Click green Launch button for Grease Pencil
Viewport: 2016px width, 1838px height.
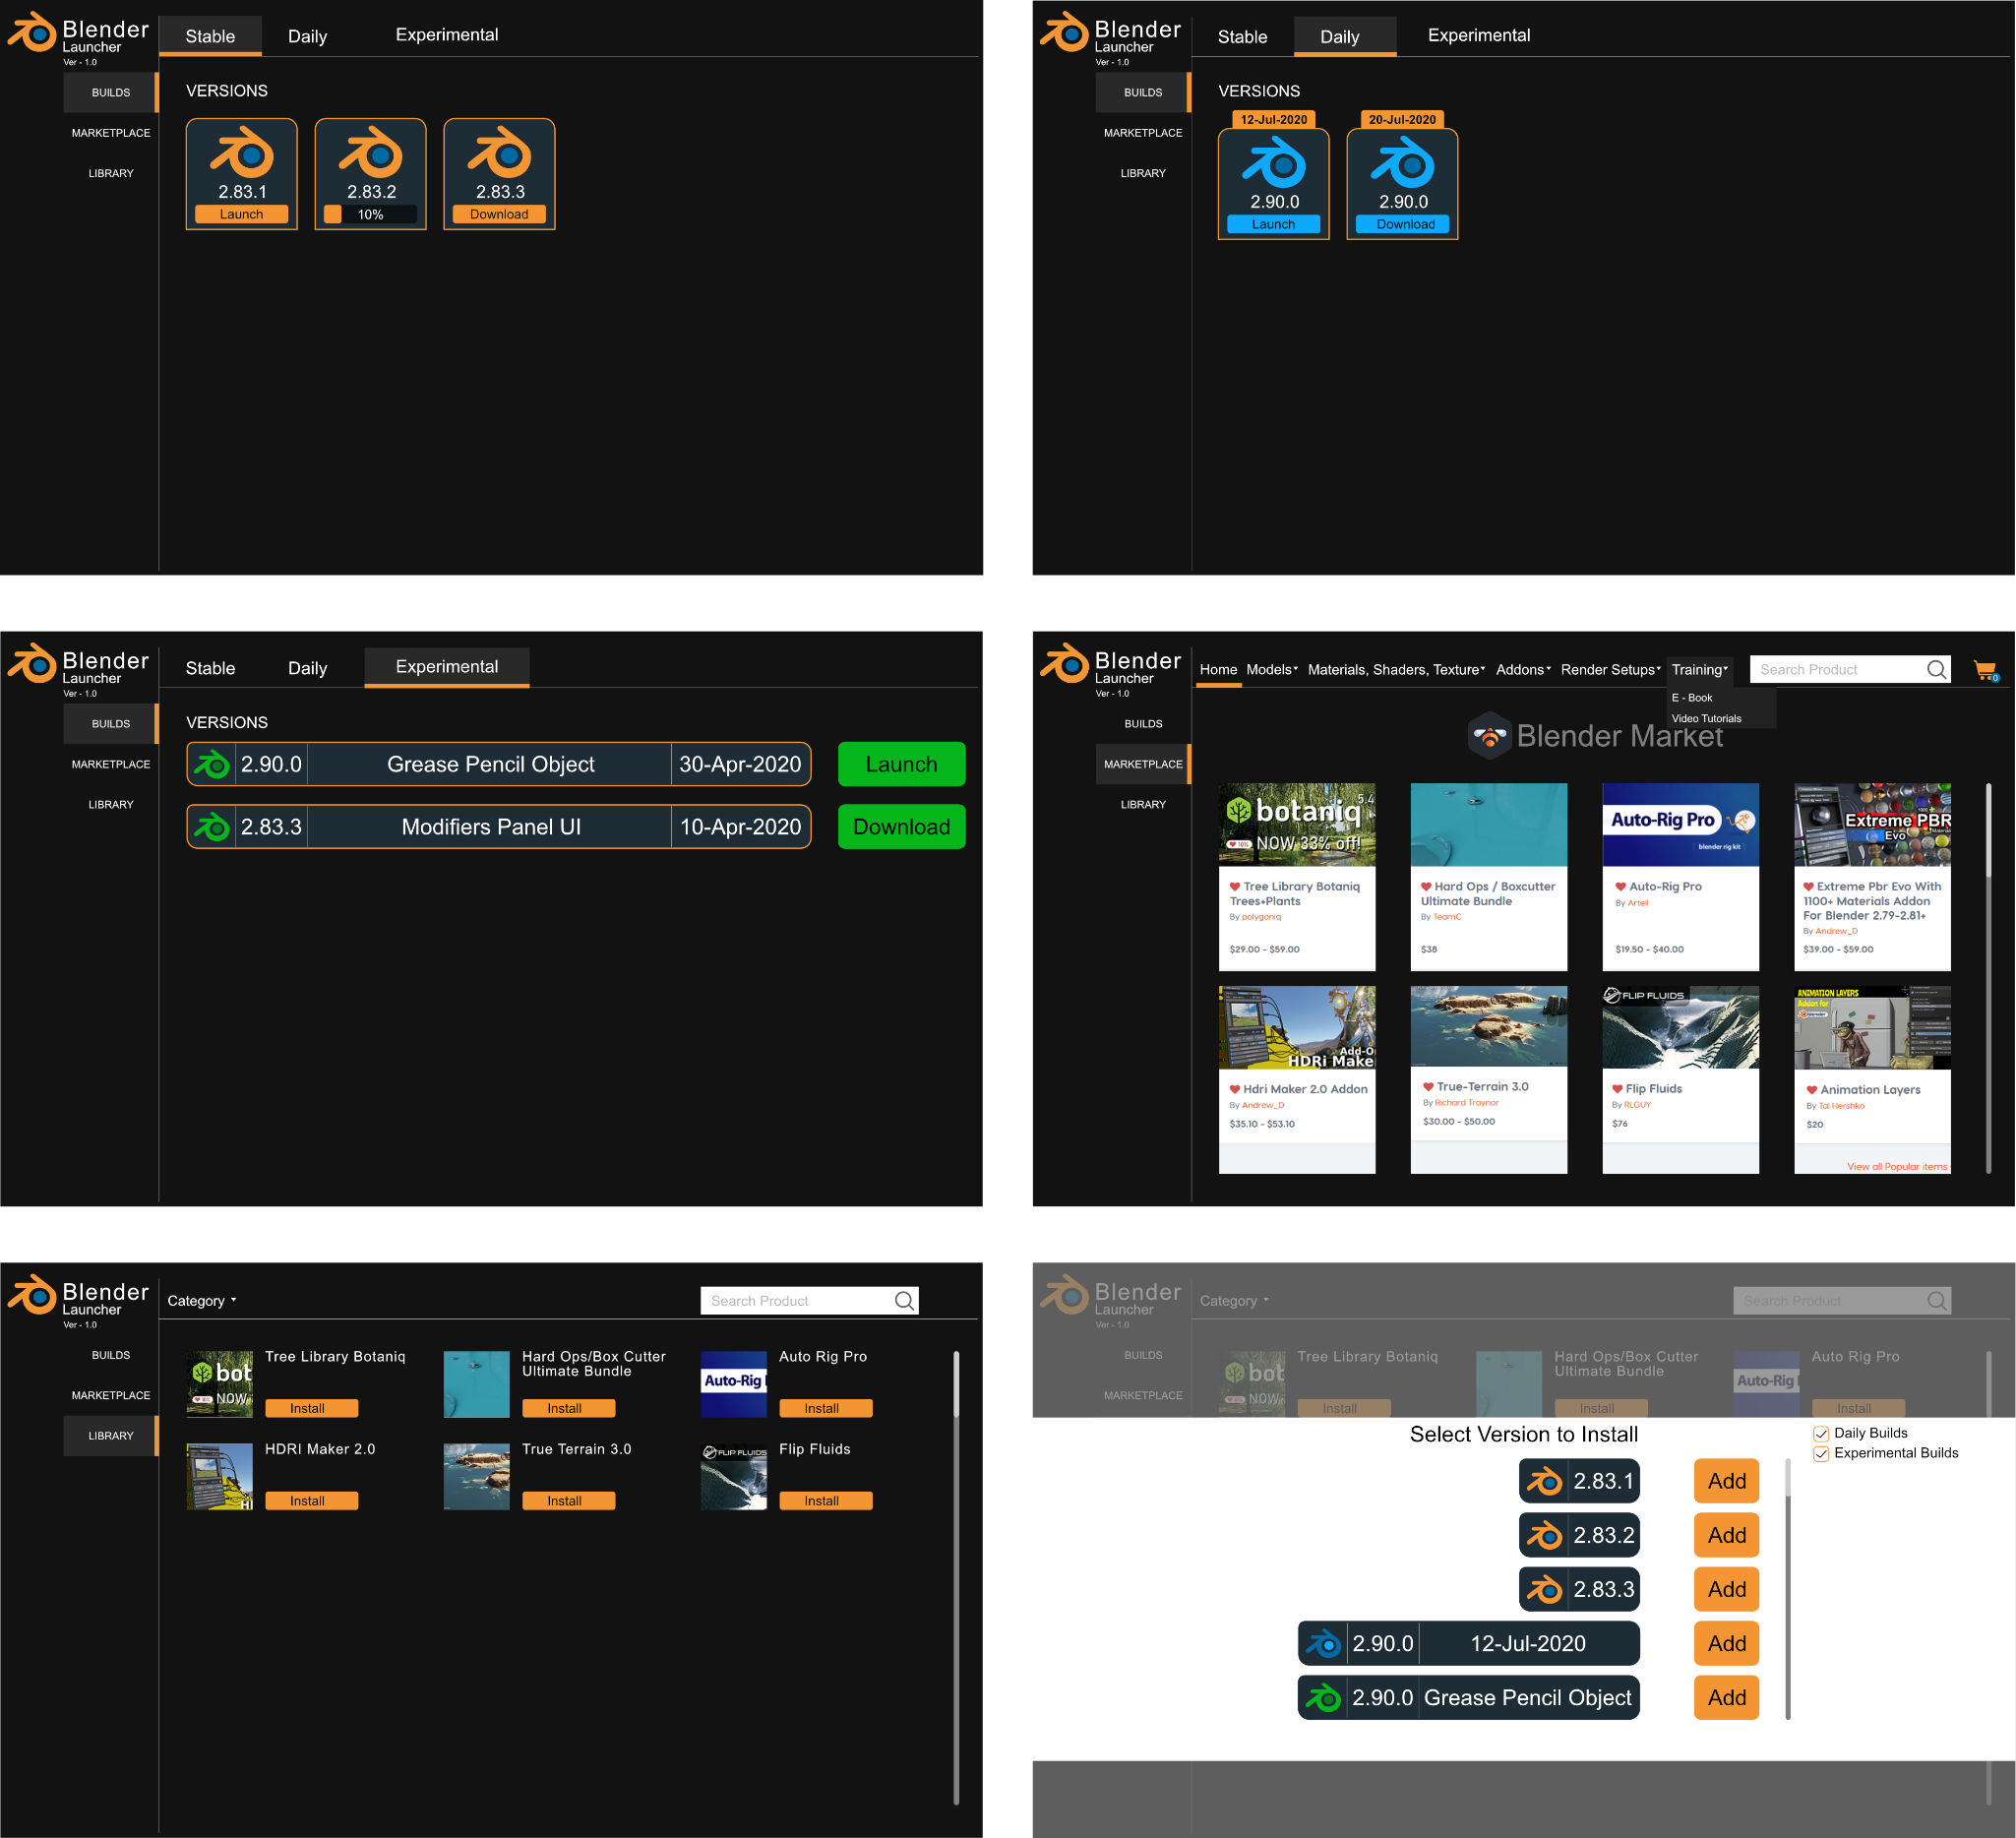point(901,764)
